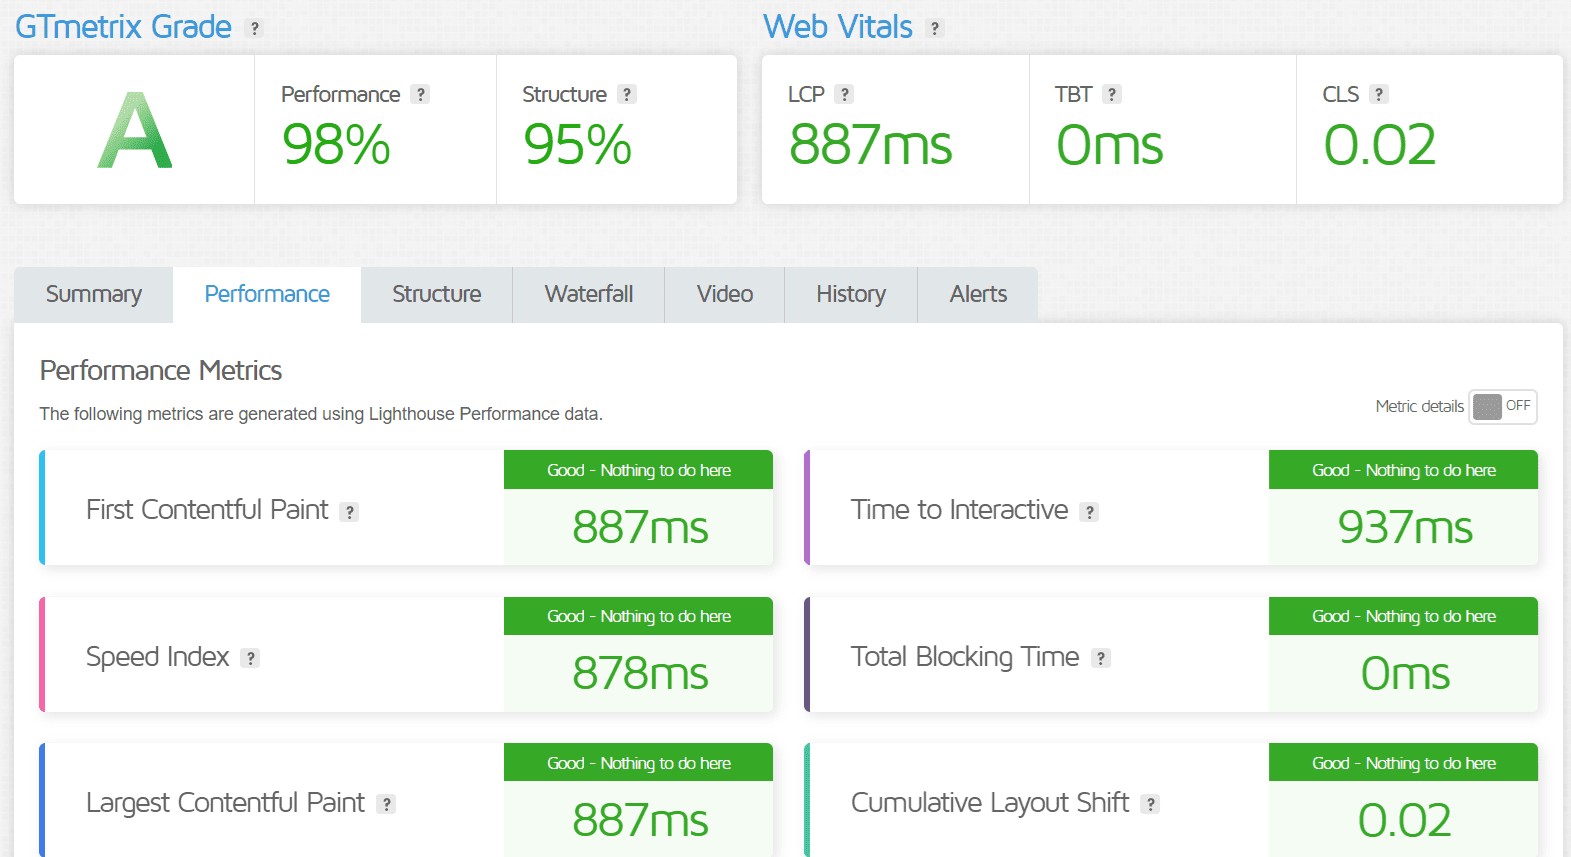Click the CLS help question mark

pyautogui.click(x=1379, y=94)
